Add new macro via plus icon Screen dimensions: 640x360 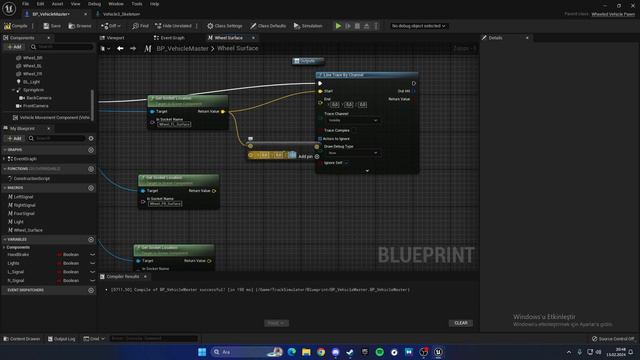coord(91,188)
